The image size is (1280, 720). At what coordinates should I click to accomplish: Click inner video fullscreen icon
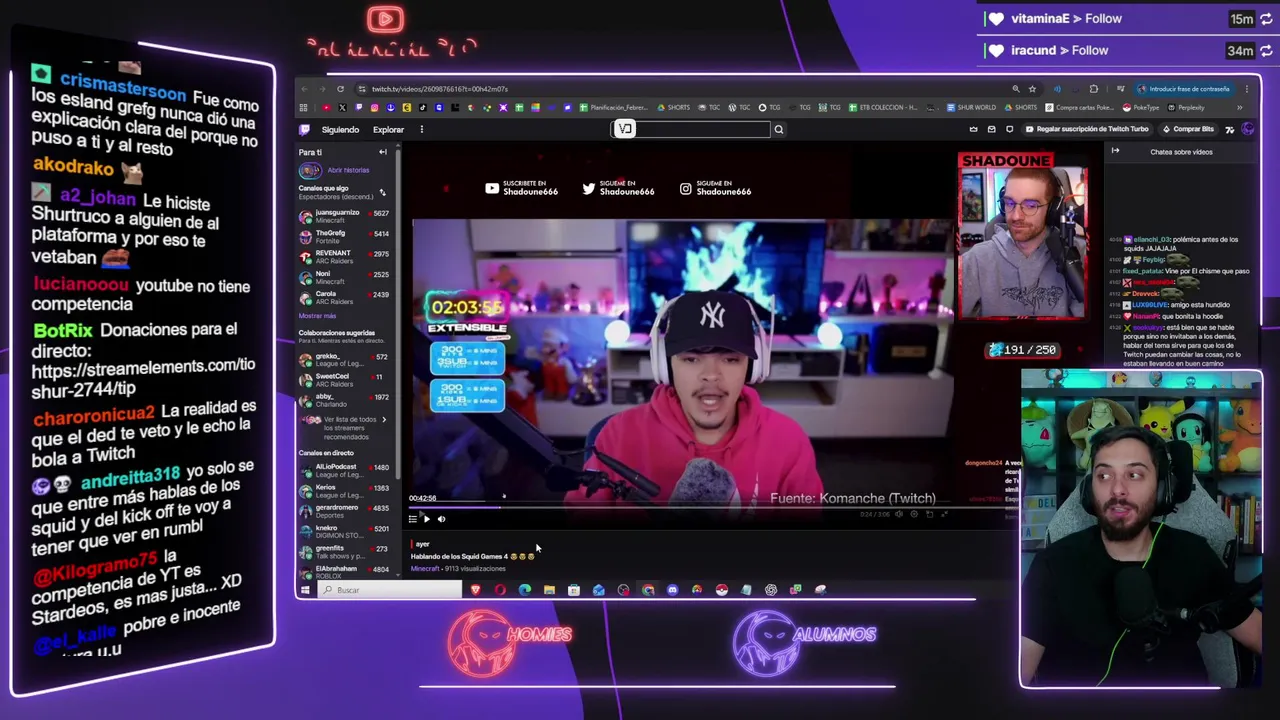tap(944, 514)
